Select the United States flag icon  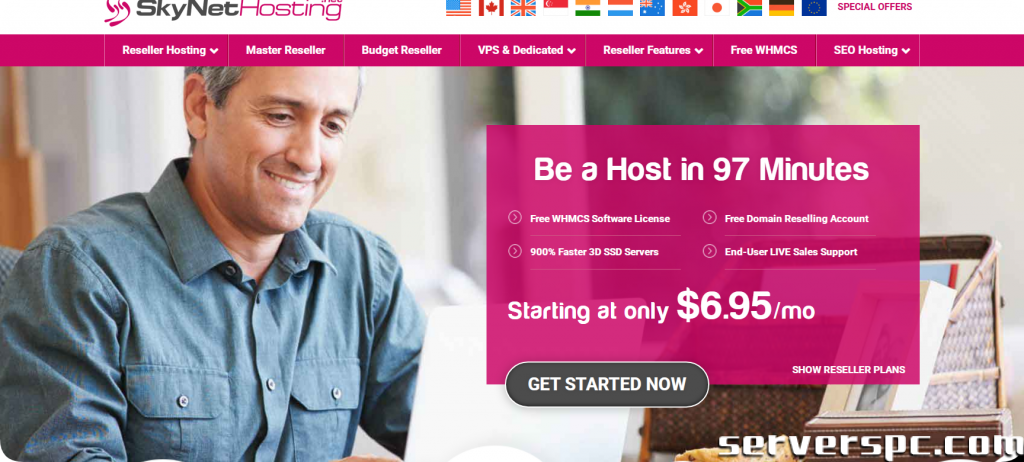coord(458,7)
